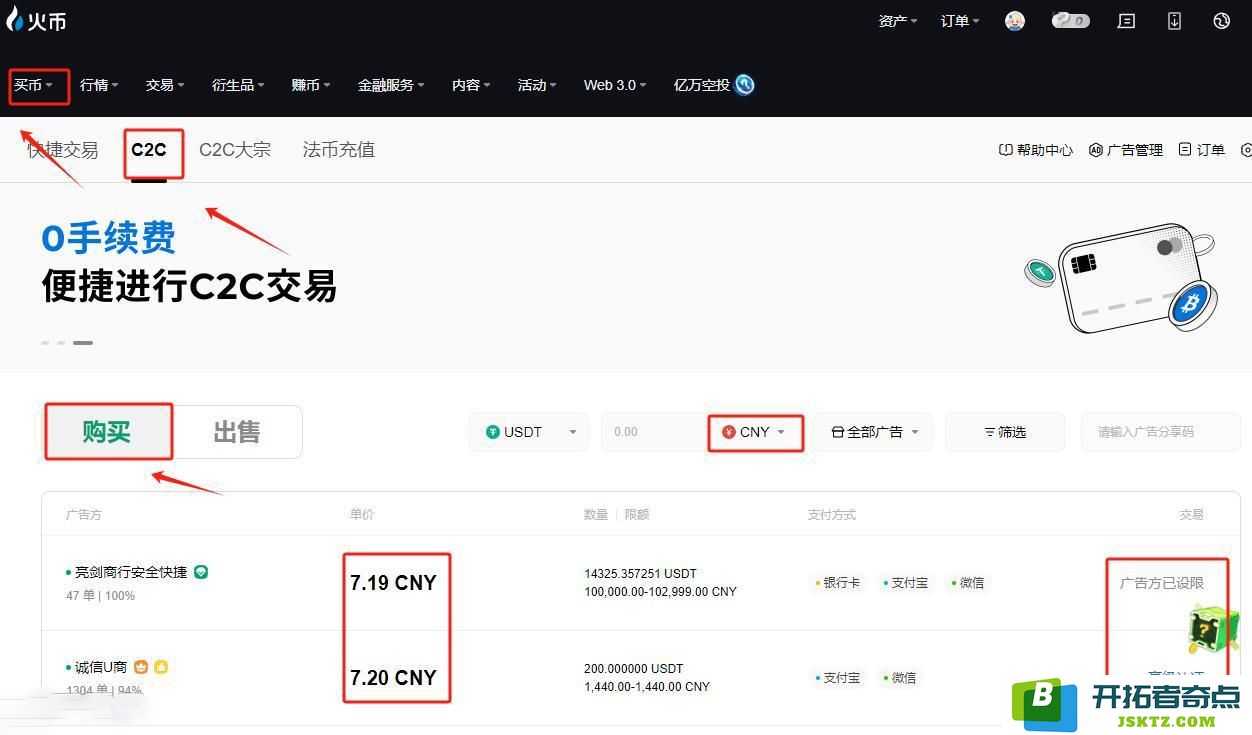Click the app download phone icon
This screenshot has height=735, width=1252.
tap(1175, 20)
